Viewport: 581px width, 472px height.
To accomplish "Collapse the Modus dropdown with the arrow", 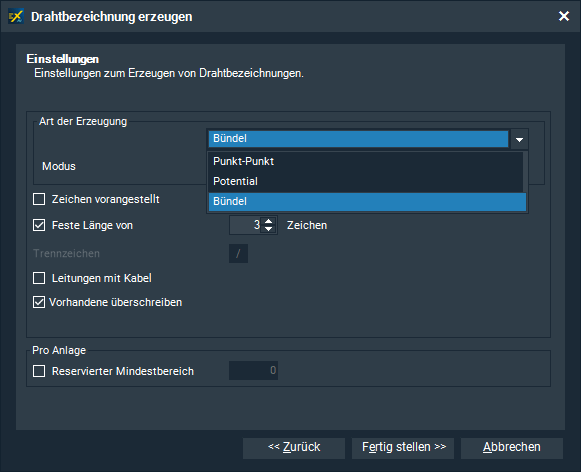I will [519, 139].
